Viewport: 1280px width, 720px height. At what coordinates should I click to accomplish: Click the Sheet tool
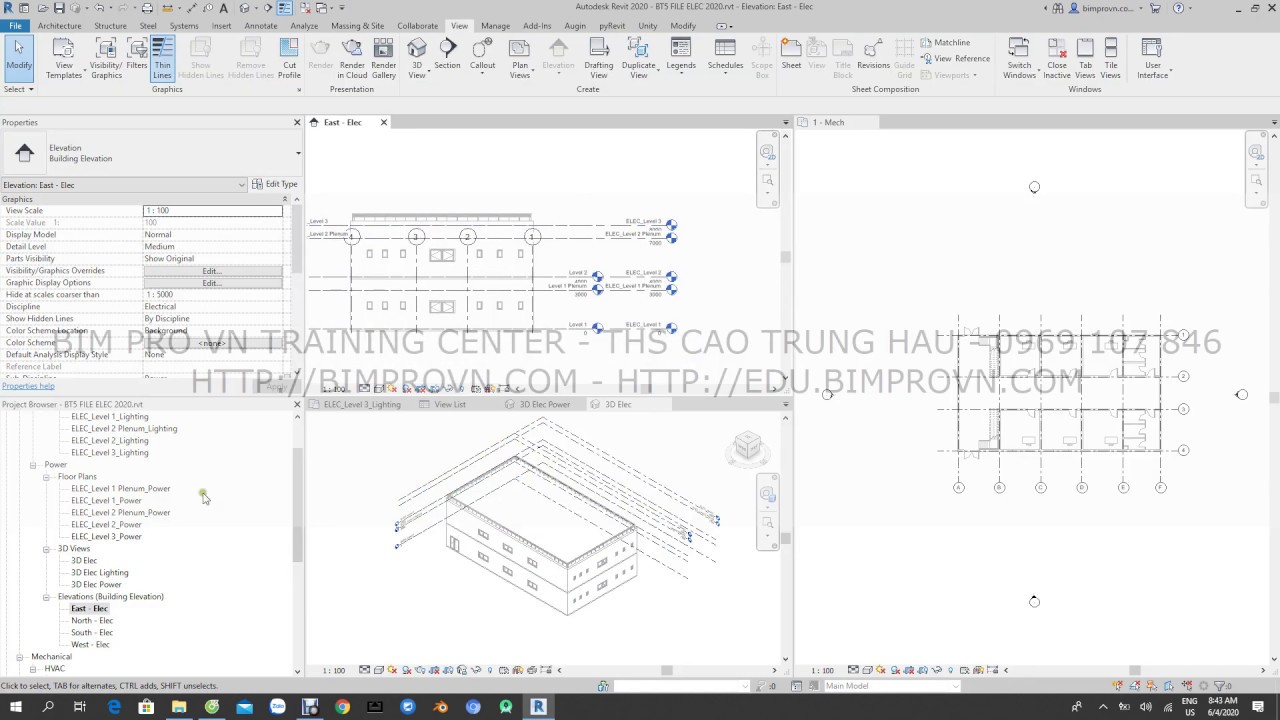(791, 56)
